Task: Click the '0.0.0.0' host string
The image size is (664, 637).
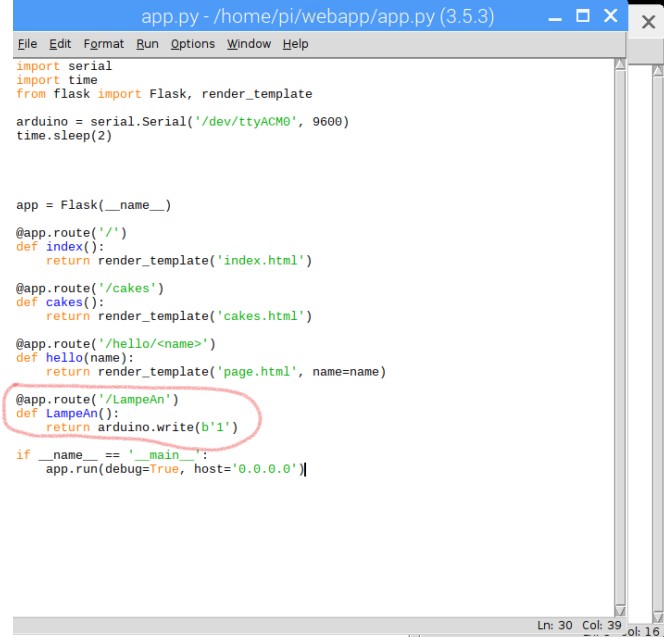Action: pyautogui.click(x=264, y=469)
